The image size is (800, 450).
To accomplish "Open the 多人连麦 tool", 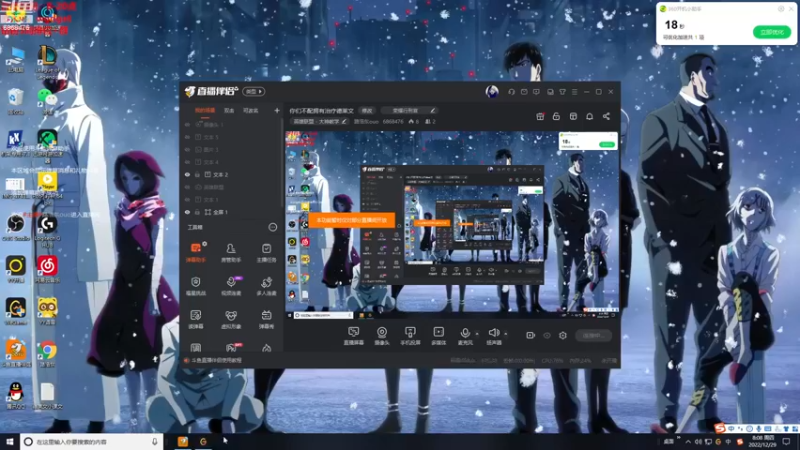I will [x=266, y=286].
